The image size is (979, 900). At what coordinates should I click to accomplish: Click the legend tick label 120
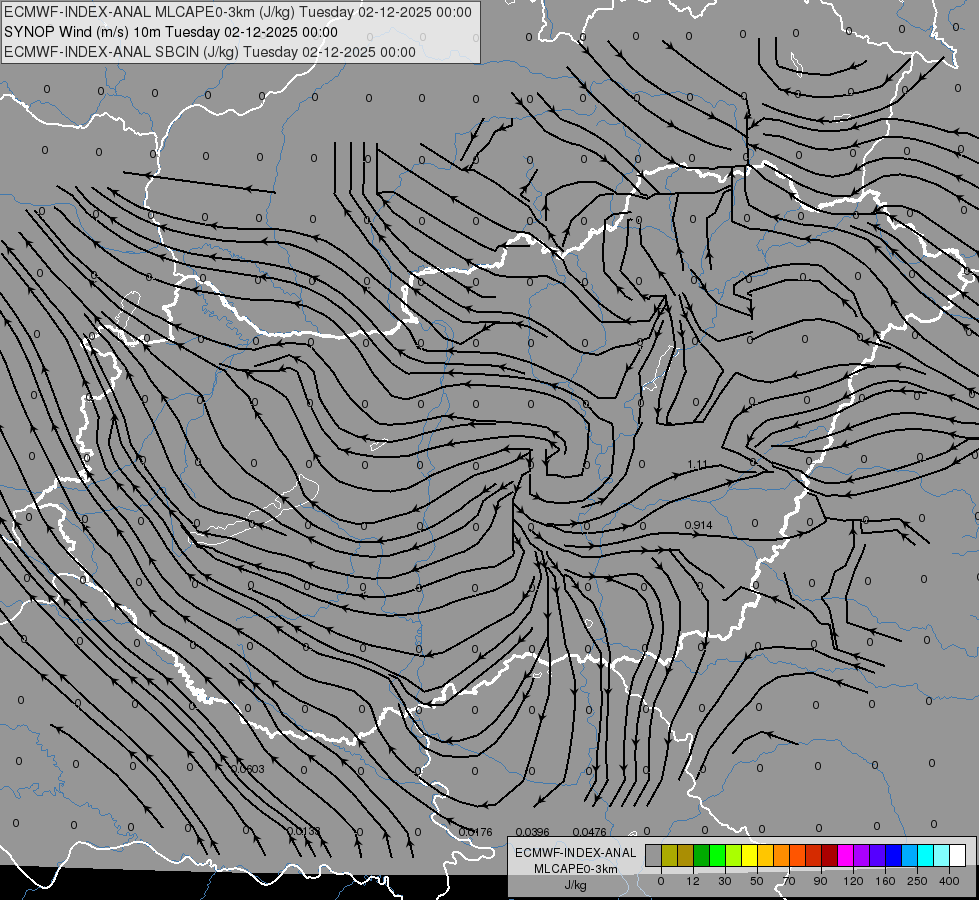pyautogui.click(x=854, y=881)
